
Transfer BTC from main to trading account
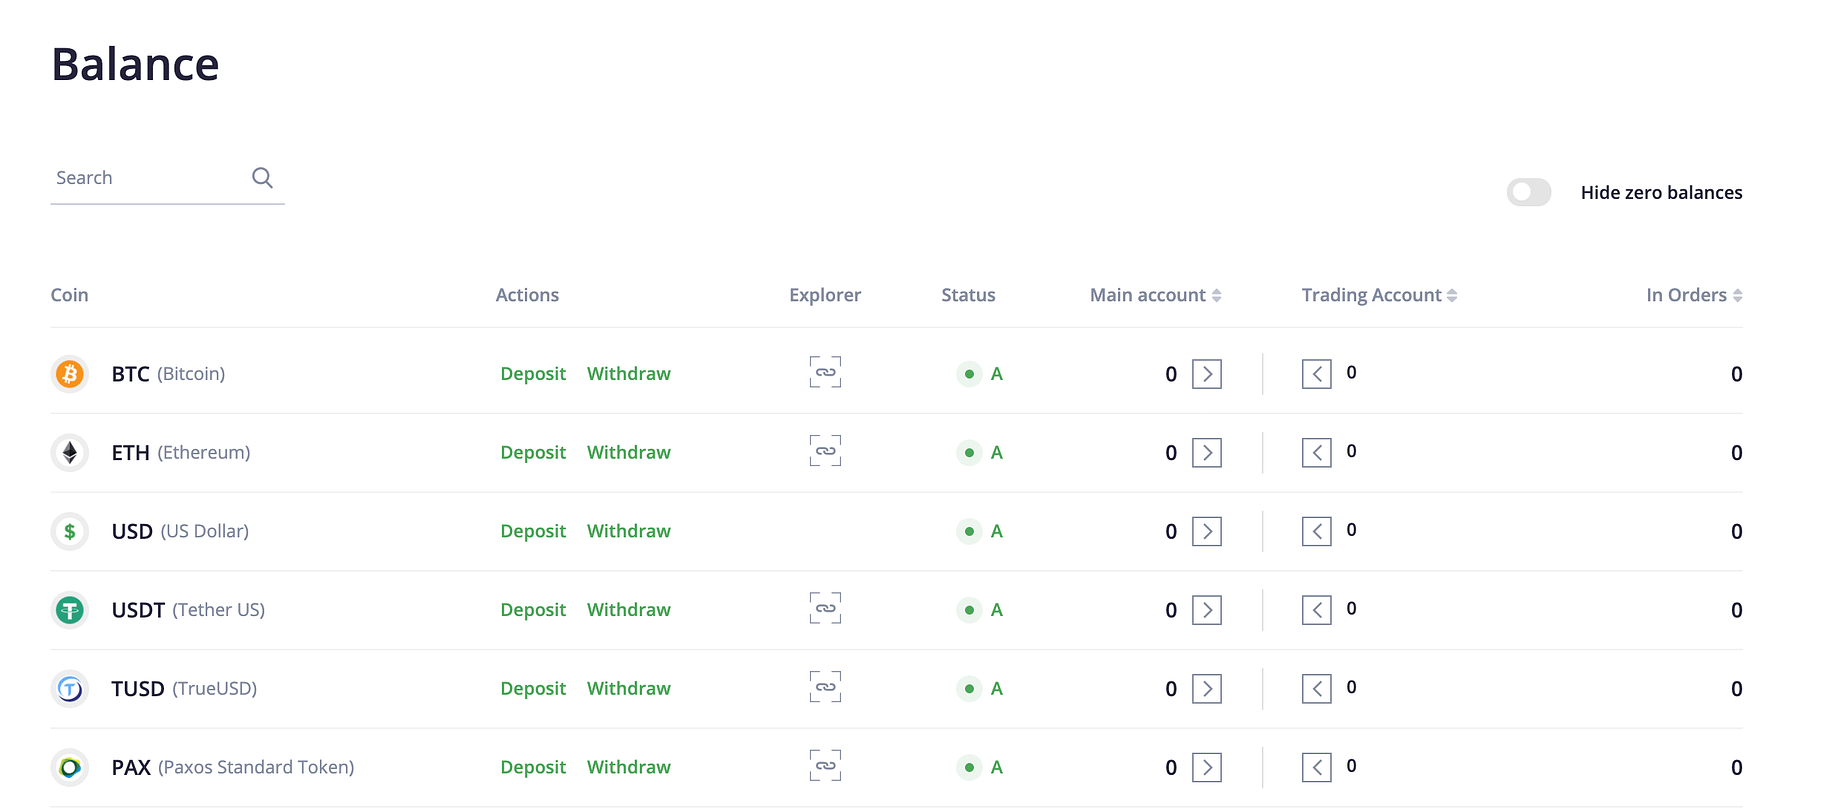point(1207,374)
